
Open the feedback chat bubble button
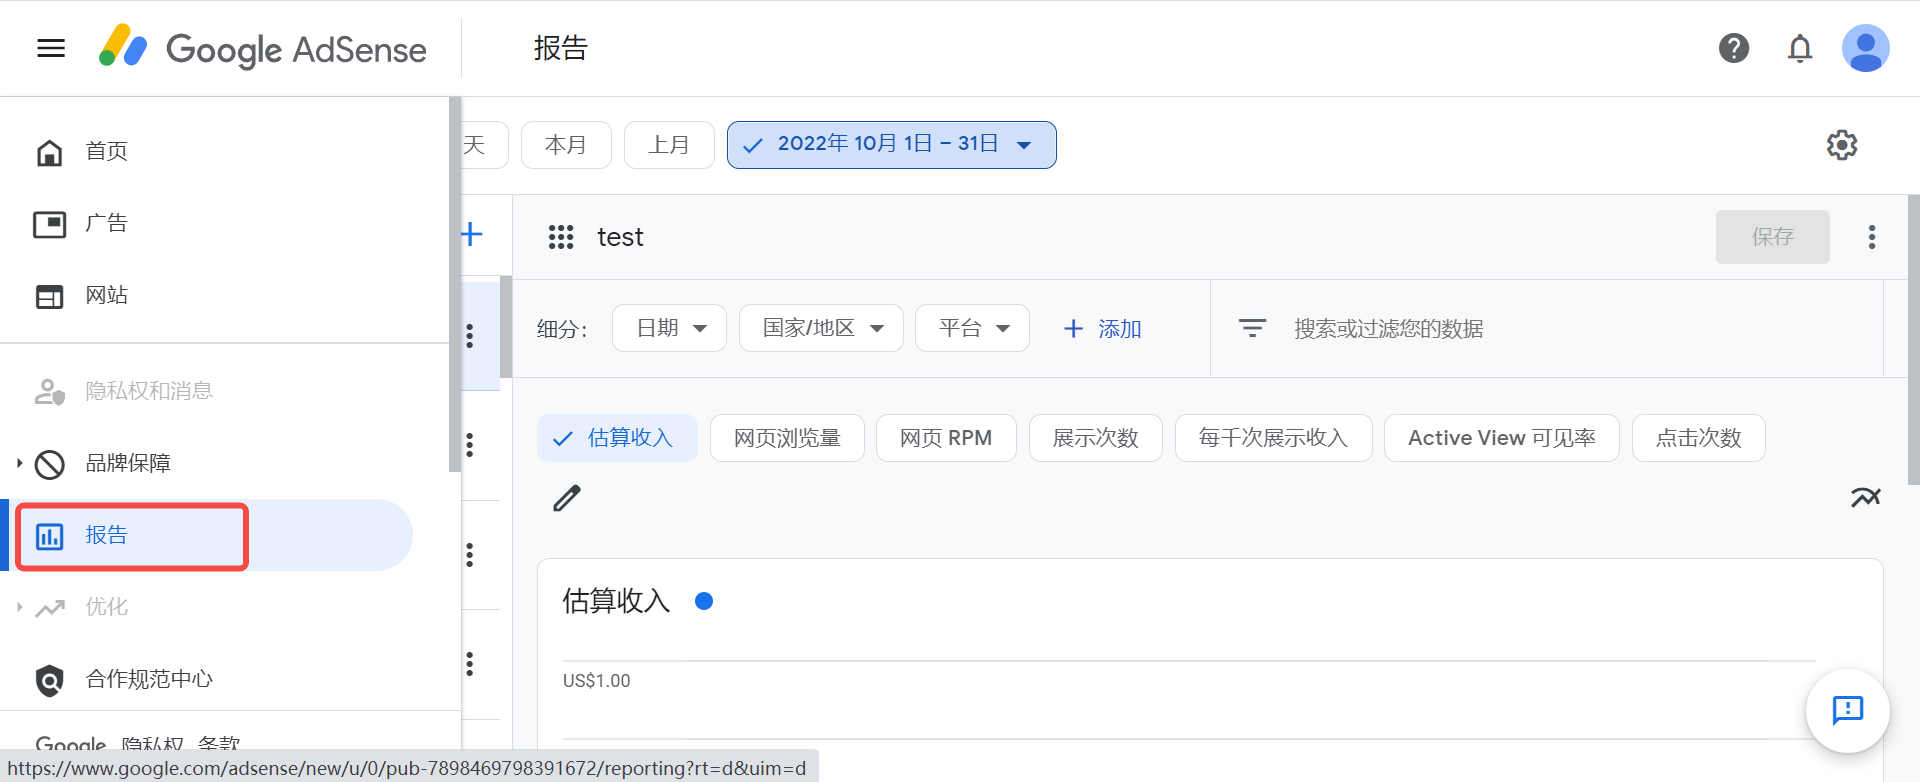point(1847,710)
